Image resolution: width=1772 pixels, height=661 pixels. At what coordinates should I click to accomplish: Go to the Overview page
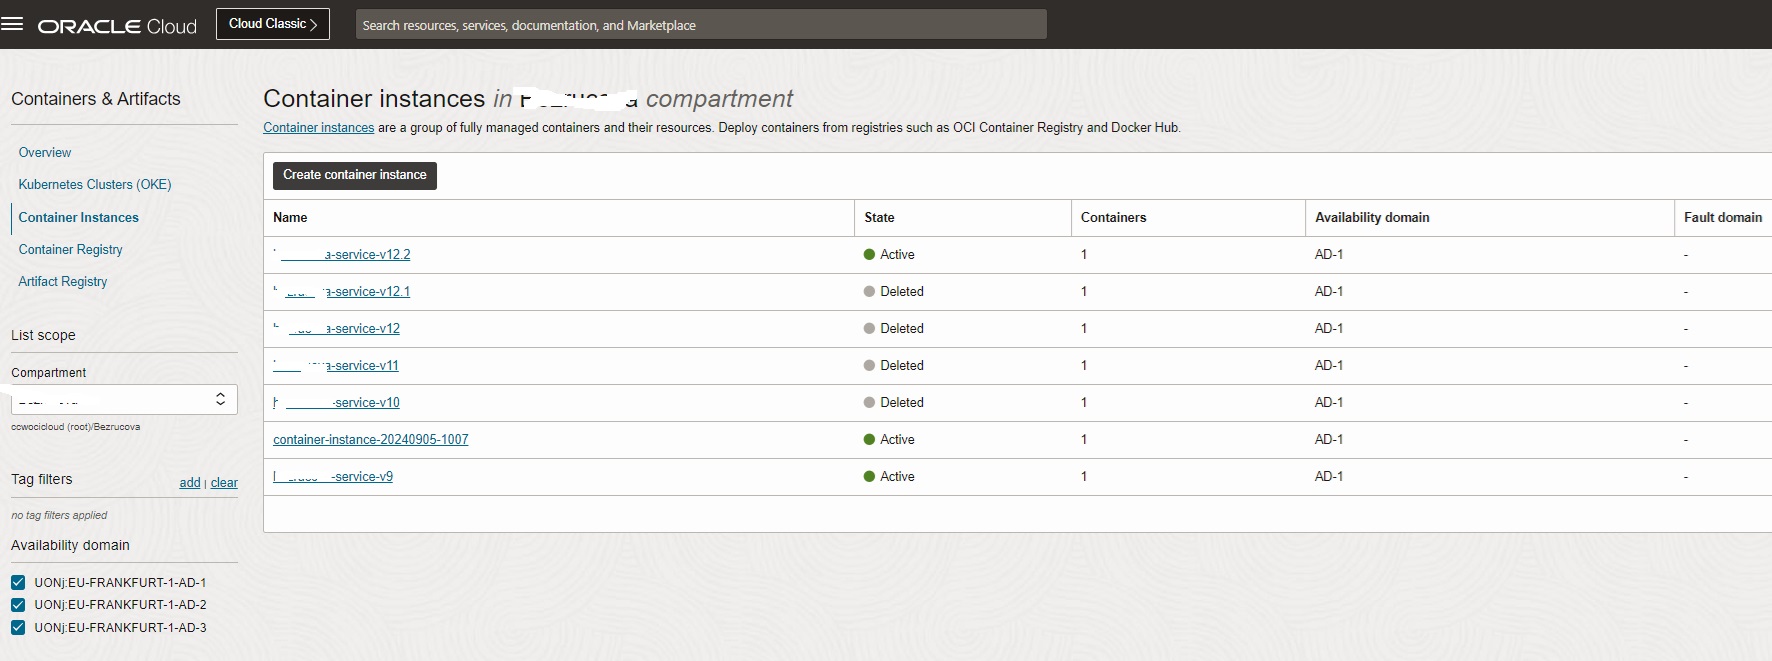click(x=45, y=153)
